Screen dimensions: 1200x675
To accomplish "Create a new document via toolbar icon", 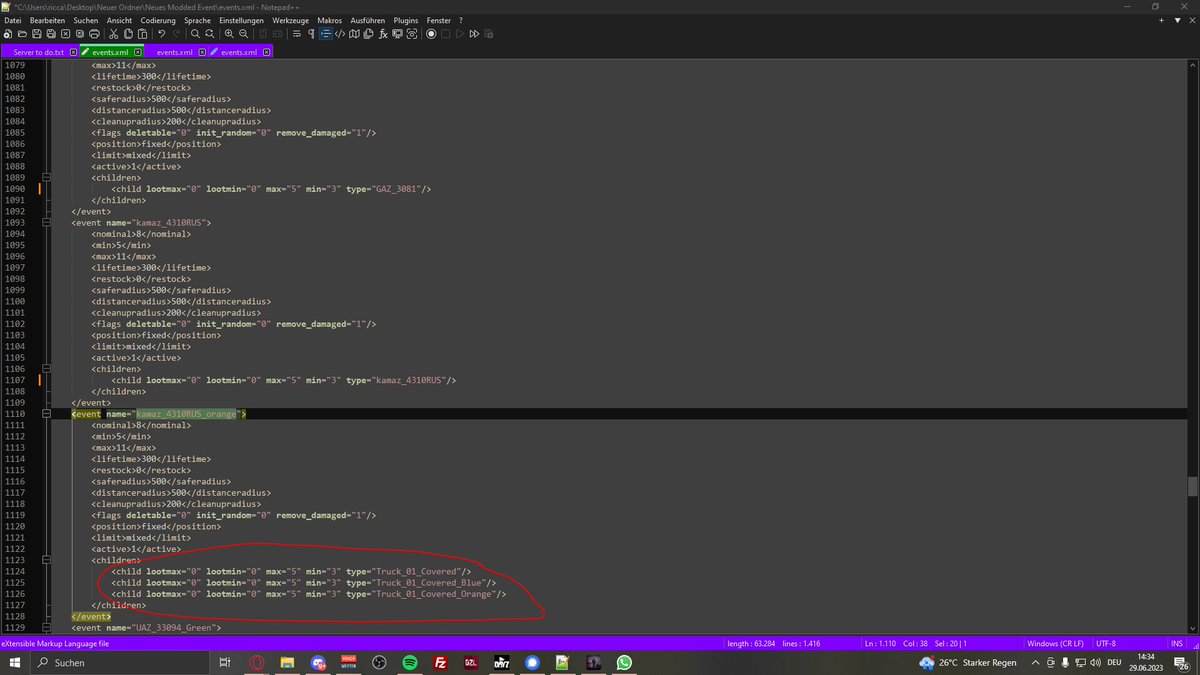I will (x=8, y=34).
